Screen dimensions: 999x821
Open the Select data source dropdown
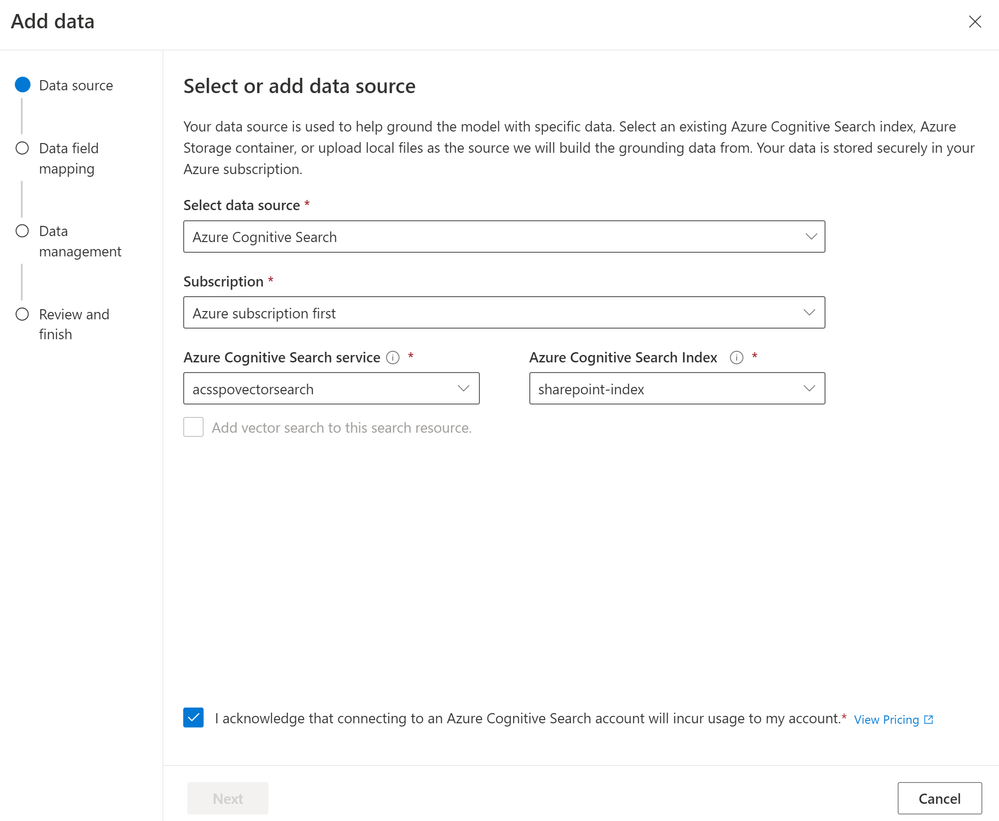pyautogui.click(x=504, y=237)
